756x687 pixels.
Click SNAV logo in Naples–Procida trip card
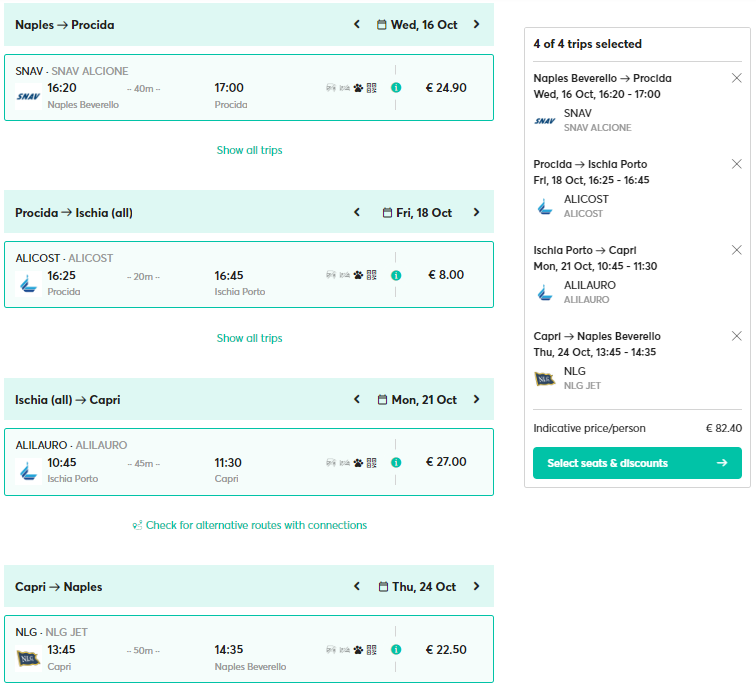pos(28,96)
